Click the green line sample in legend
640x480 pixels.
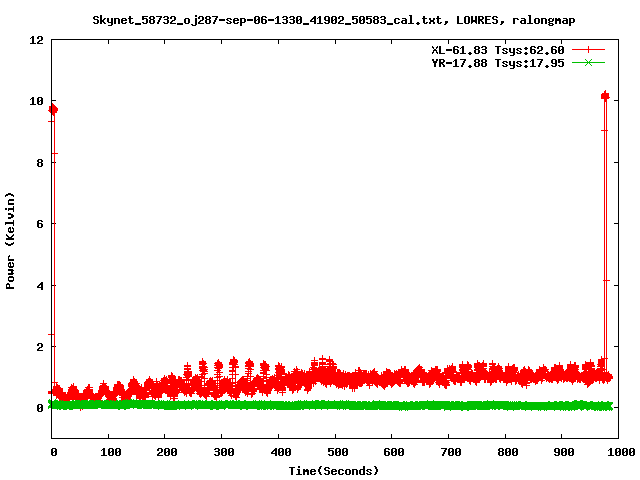tap(588, 63)
